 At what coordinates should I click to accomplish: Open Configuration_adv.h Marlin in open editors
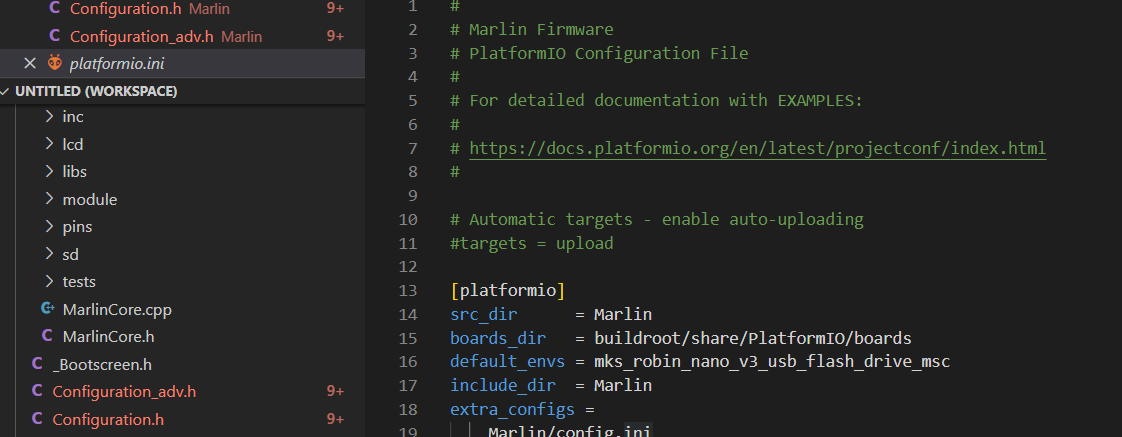tap(141, 36)
